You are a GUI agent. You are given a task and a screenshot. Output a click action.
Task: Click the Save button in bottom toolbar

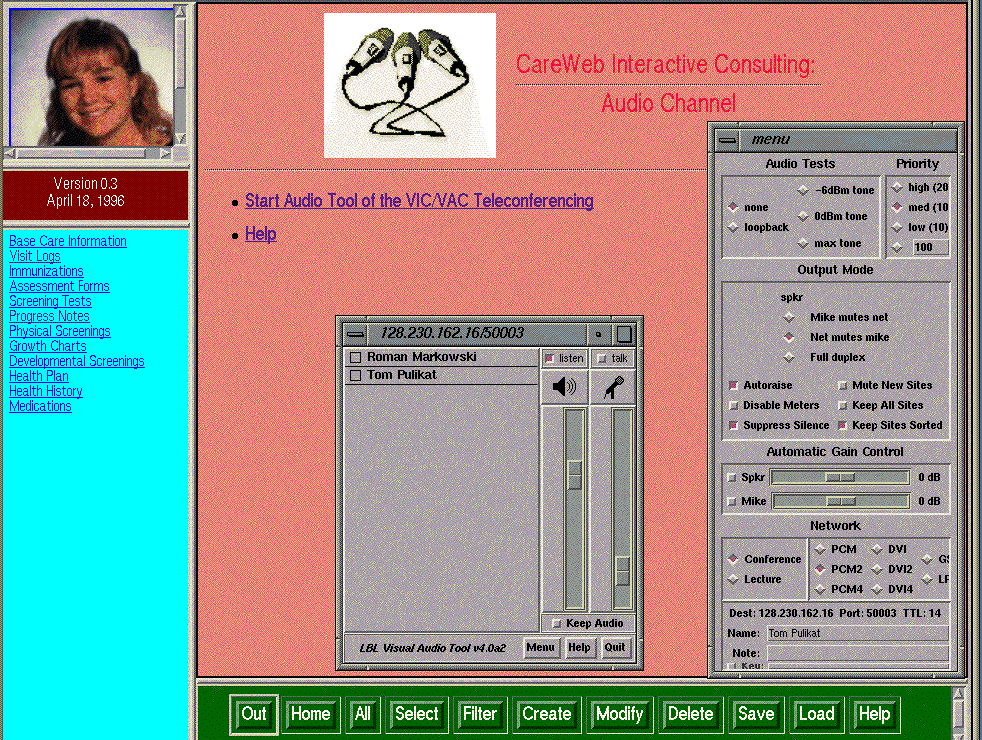click(x=756, y=714)
